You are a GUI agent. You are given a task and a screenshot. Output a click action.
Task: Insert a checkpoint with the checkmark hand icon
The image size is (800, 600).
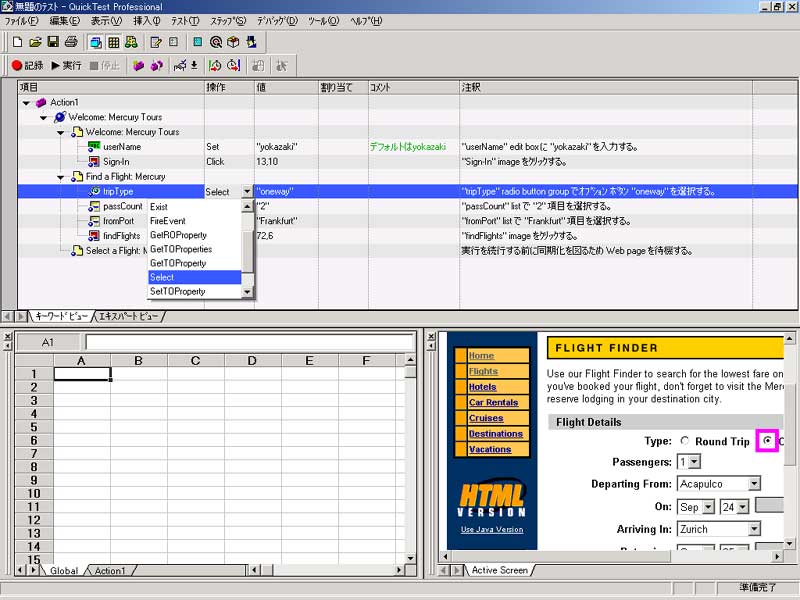(x=180, y=65)
